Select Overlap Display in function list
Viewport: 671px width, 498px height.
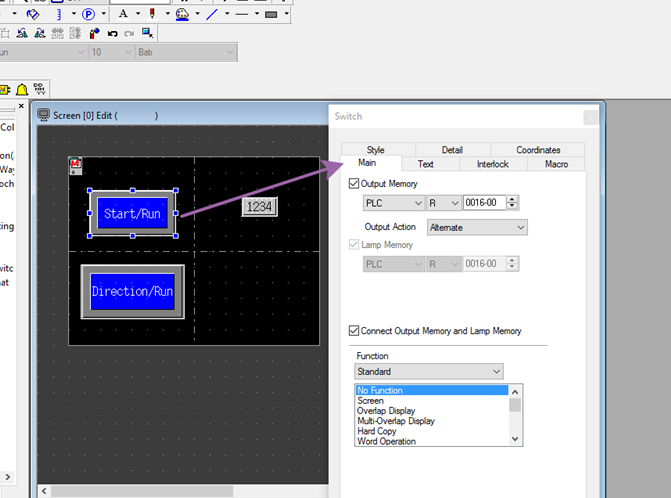[x=386, y=411]
